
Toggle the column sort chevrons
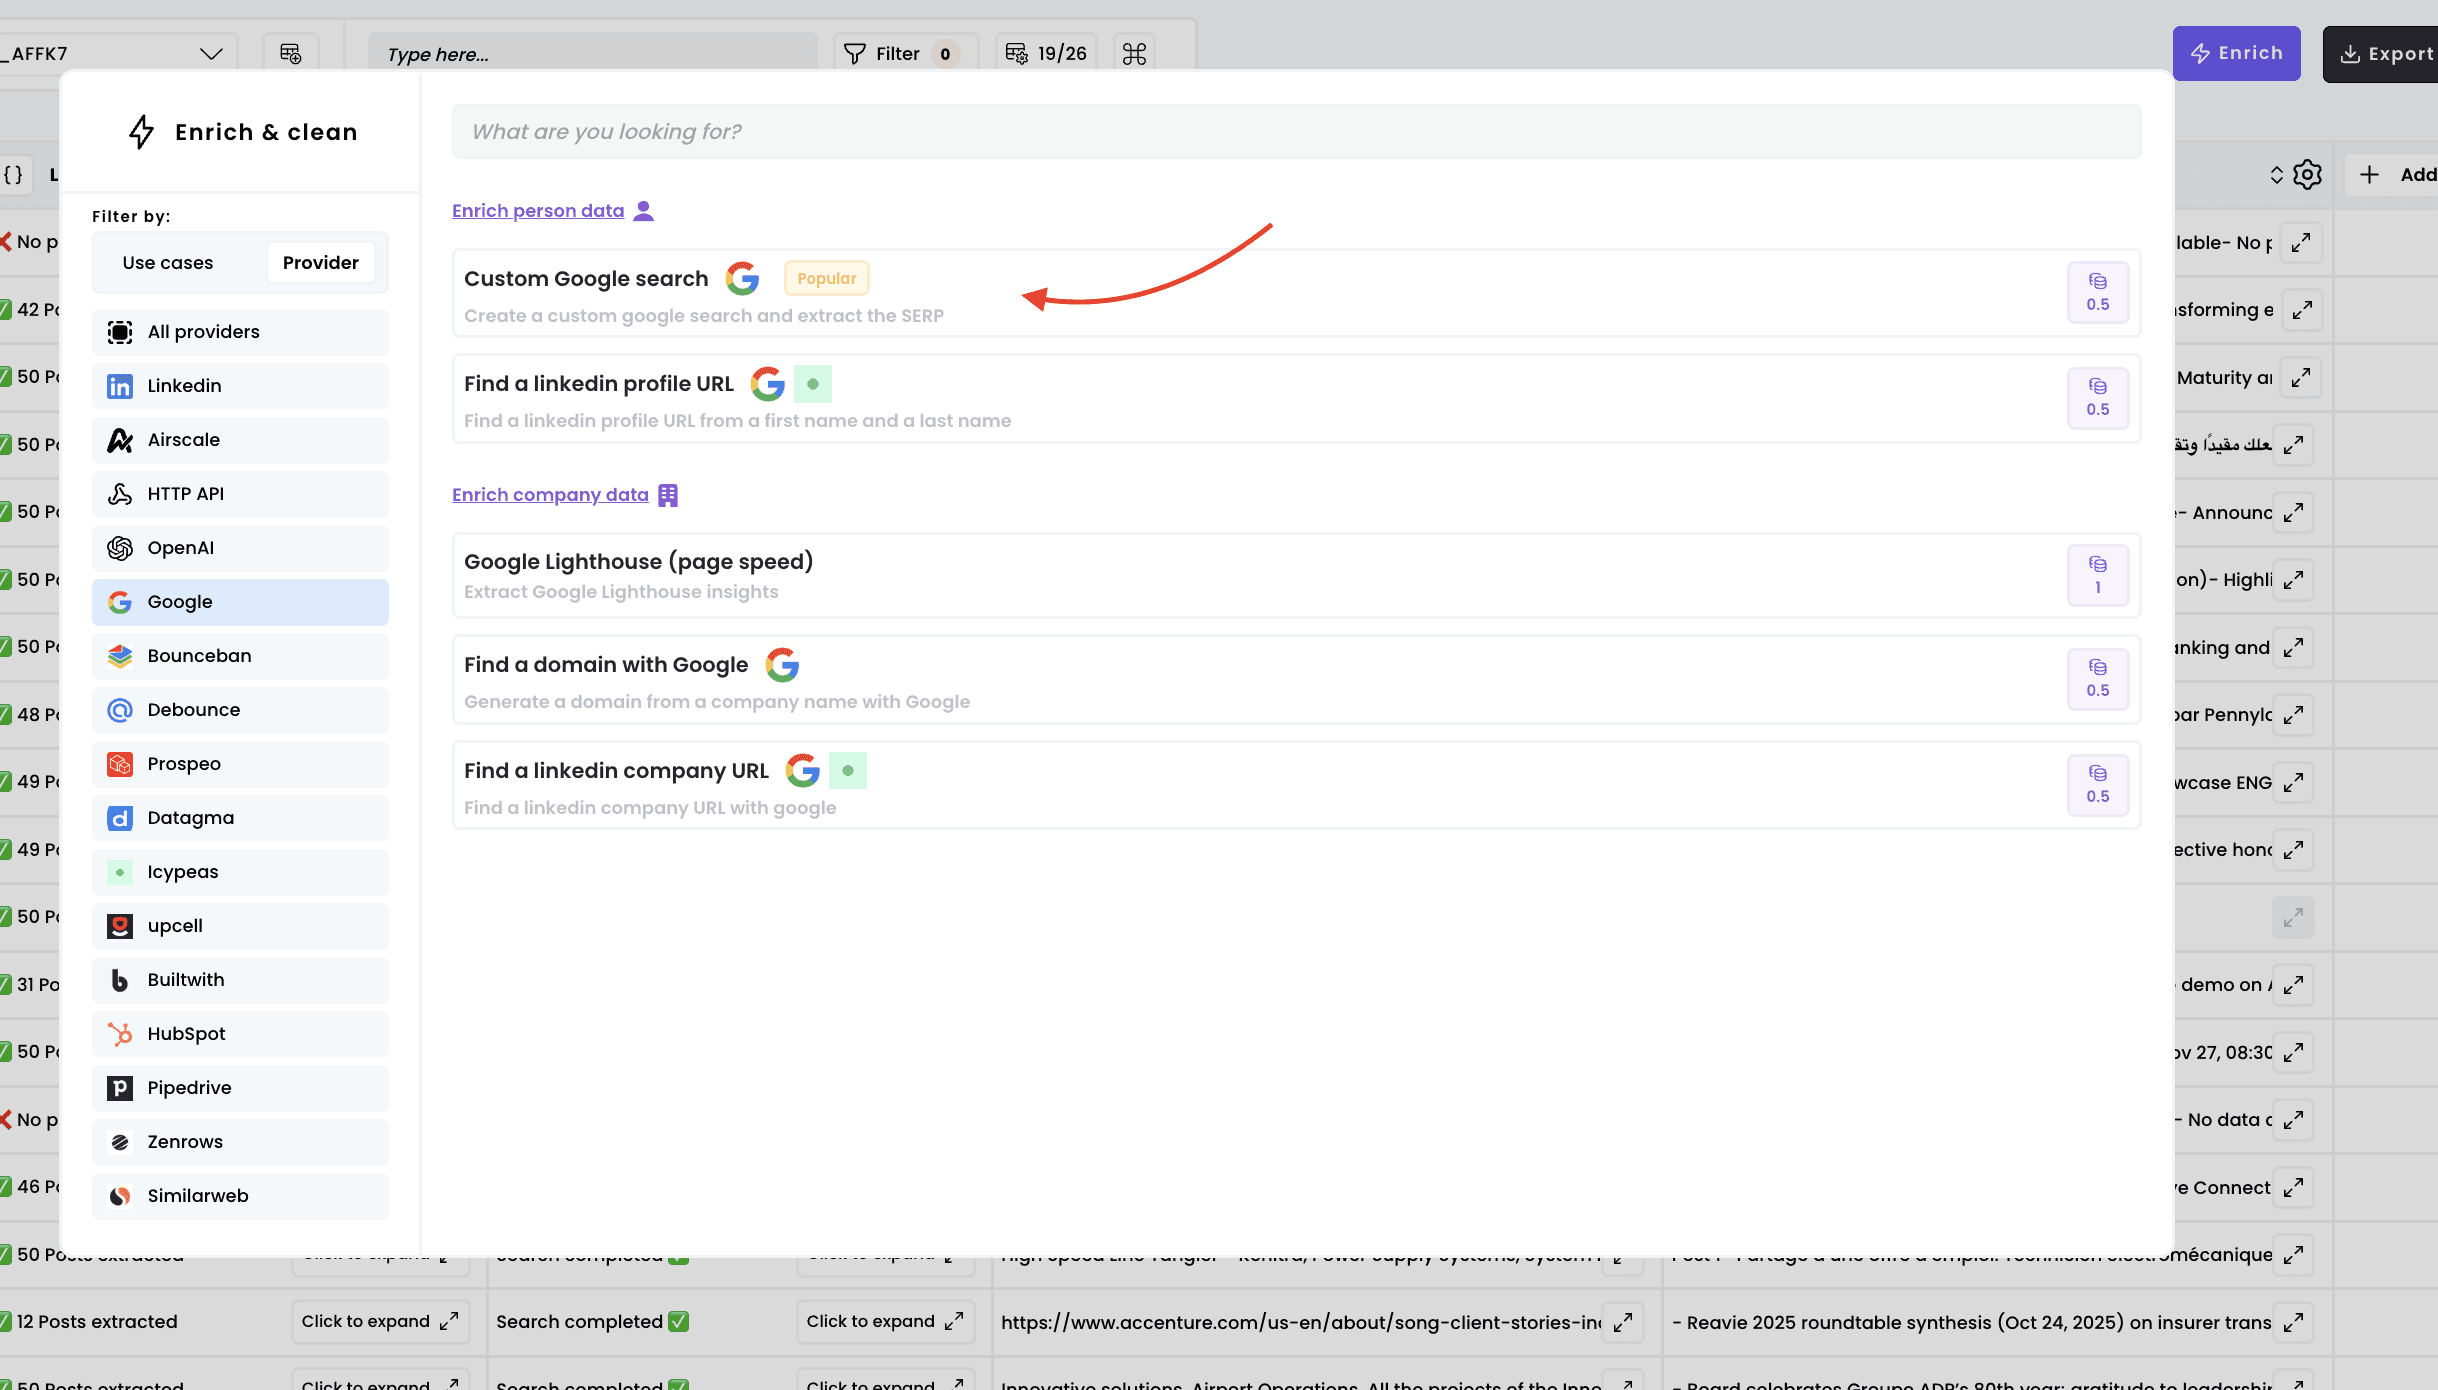click(2276, 175)
